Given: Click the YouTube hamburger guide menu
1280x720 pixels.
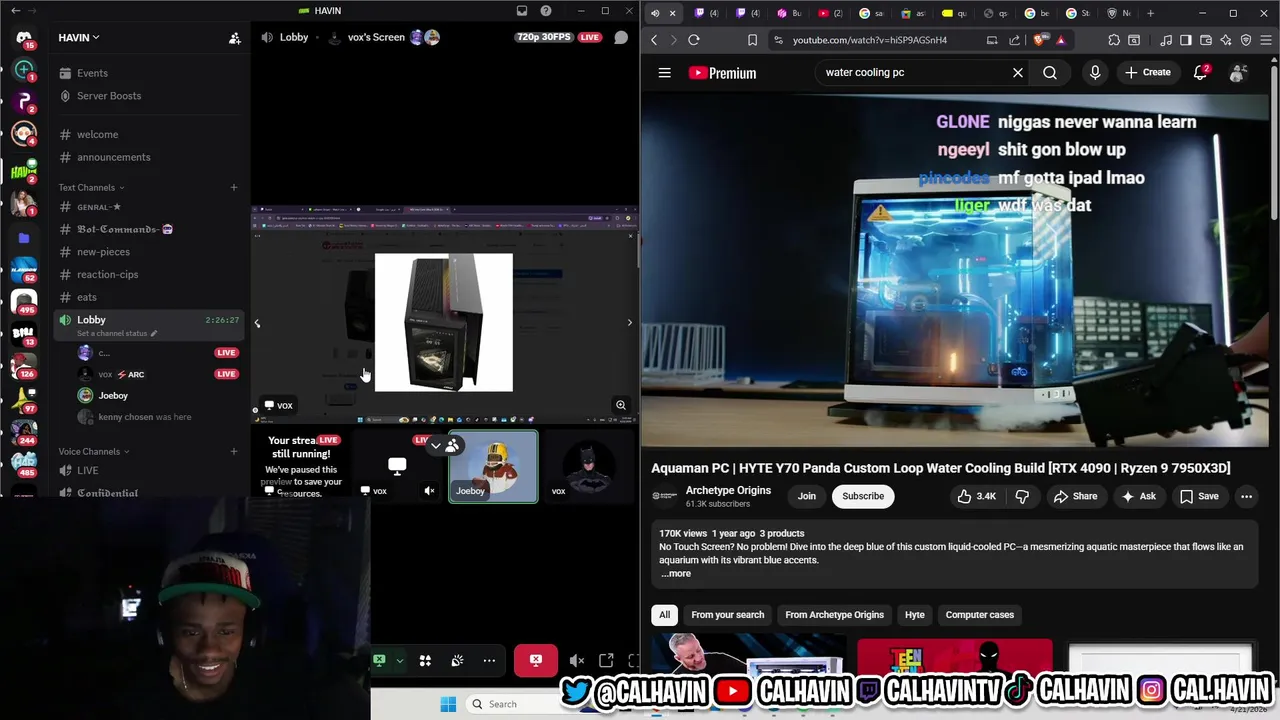Looking at the screenshot, I should click(664, 72).
